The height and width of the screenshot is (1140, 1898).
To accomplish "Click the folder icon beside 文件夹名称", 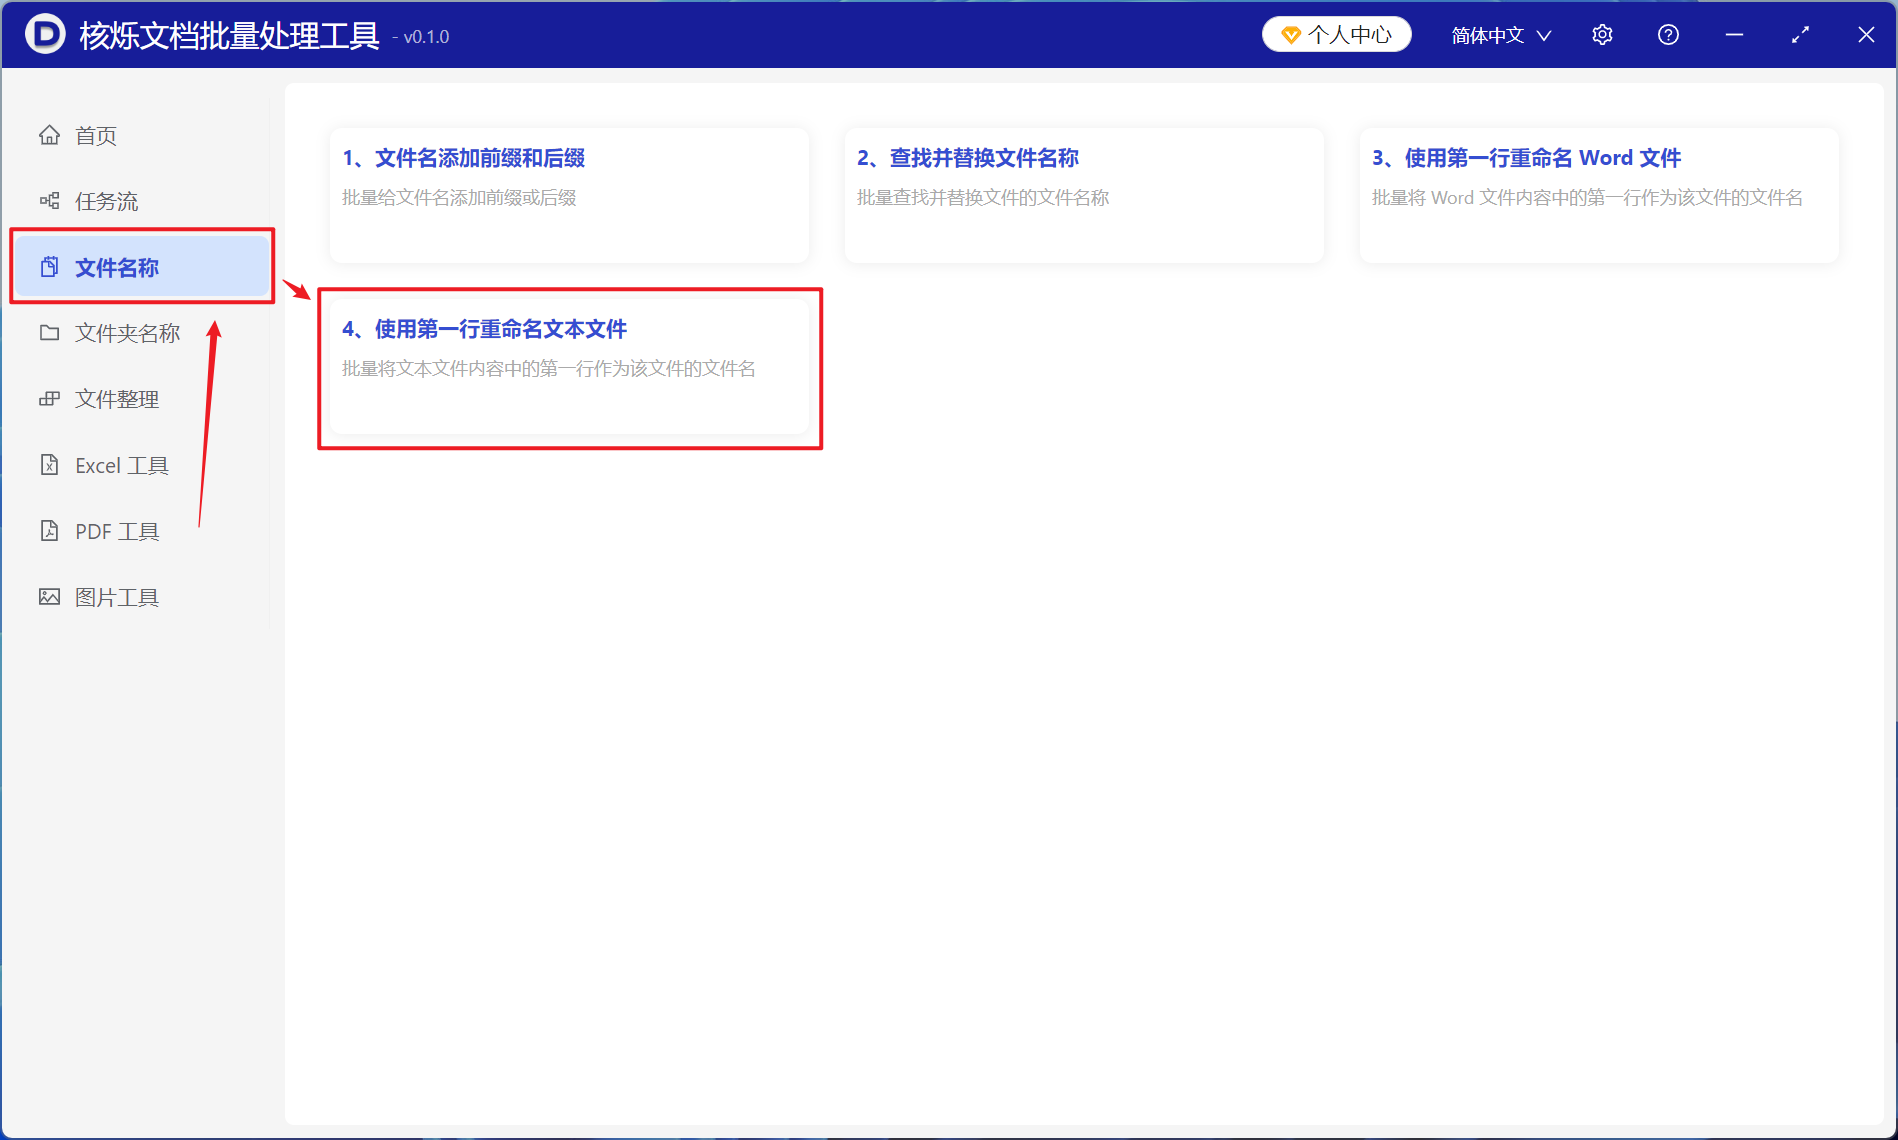I will [49, 333].
